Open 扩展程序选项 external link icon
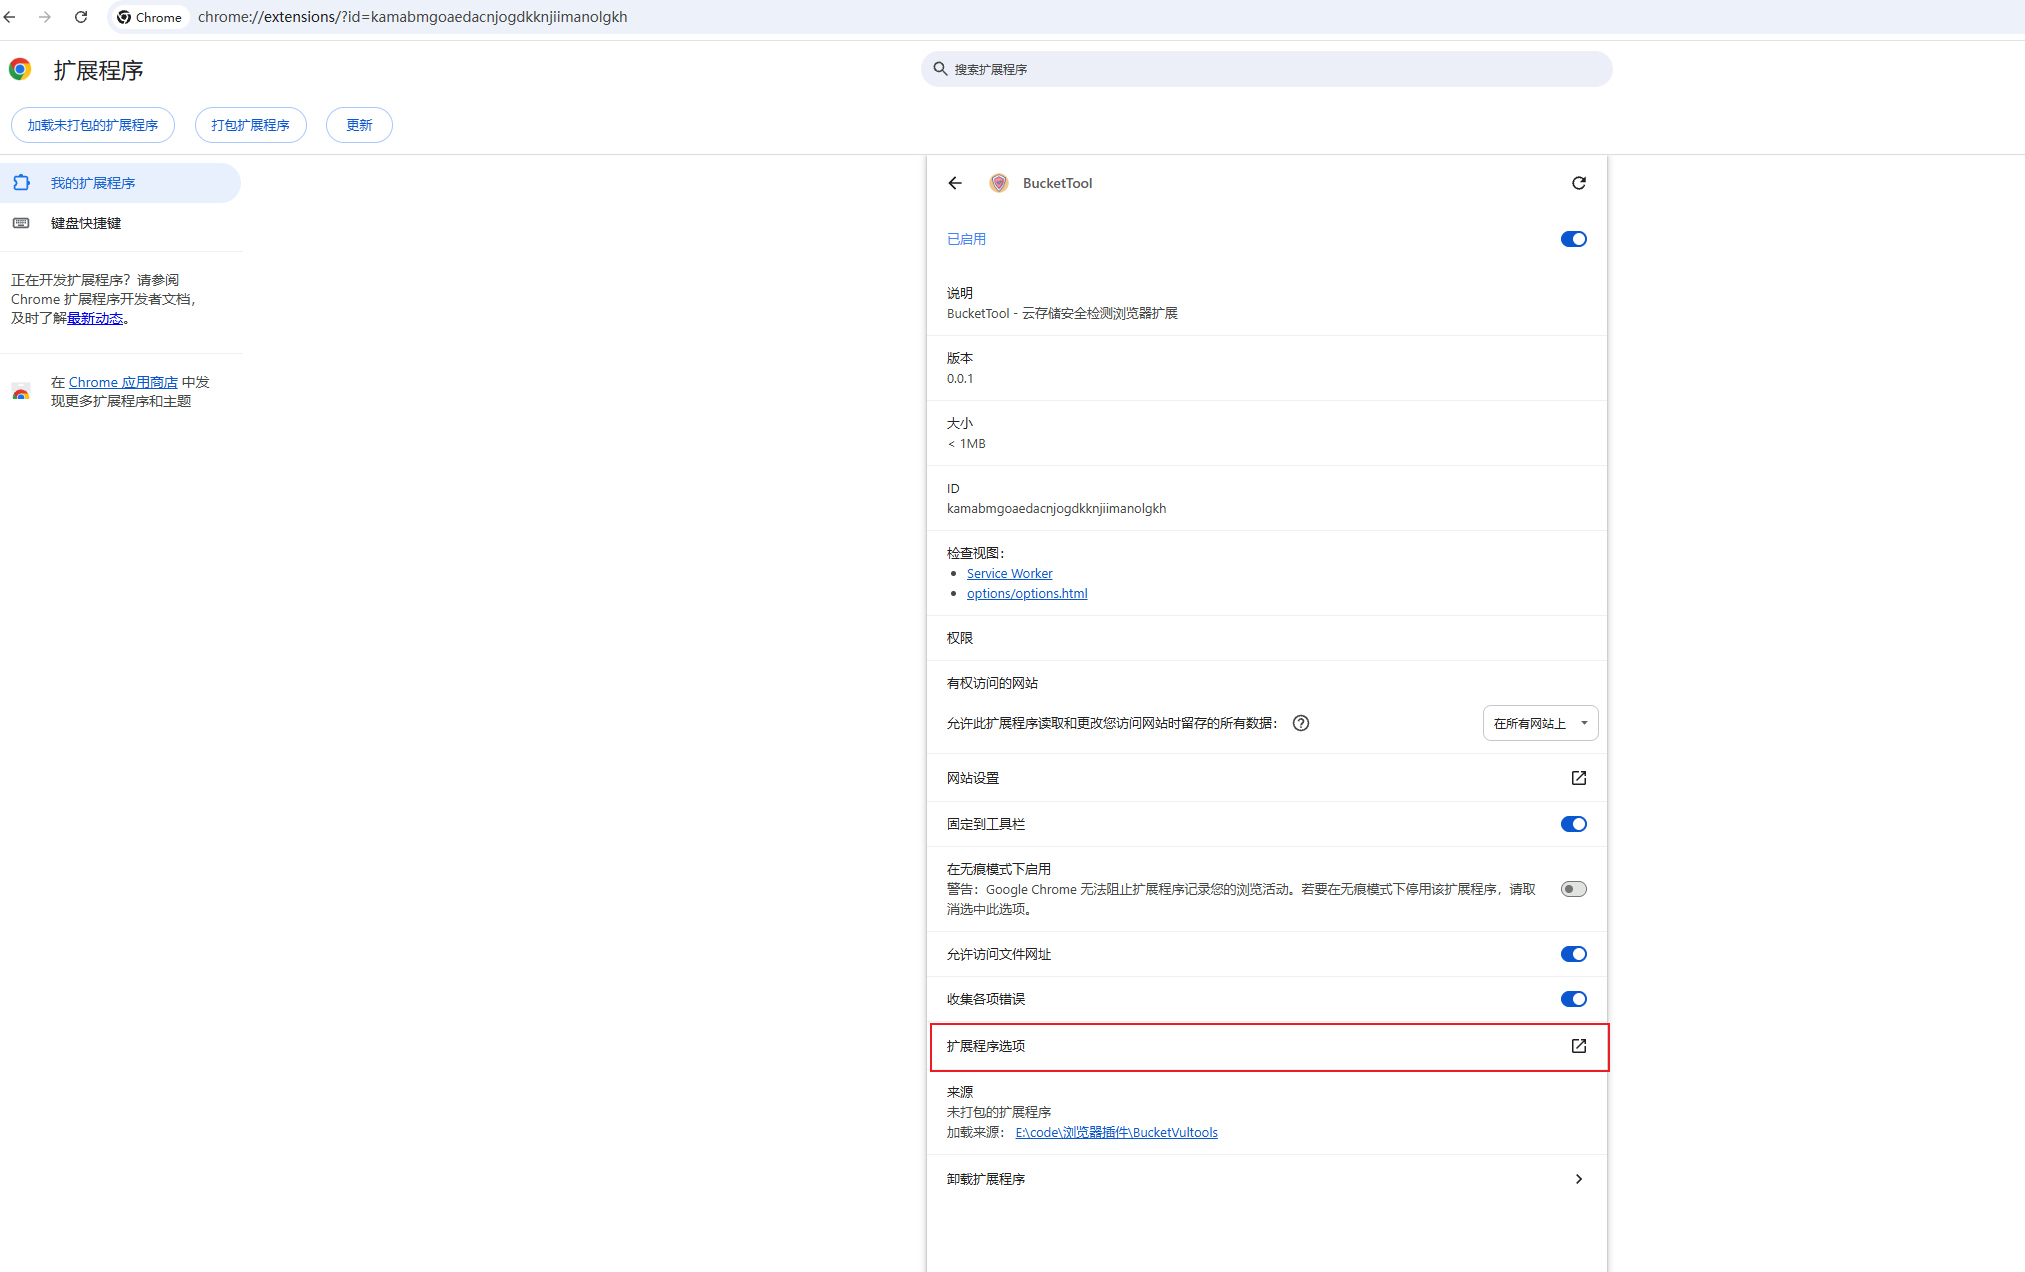 tap(1578, 1046)
